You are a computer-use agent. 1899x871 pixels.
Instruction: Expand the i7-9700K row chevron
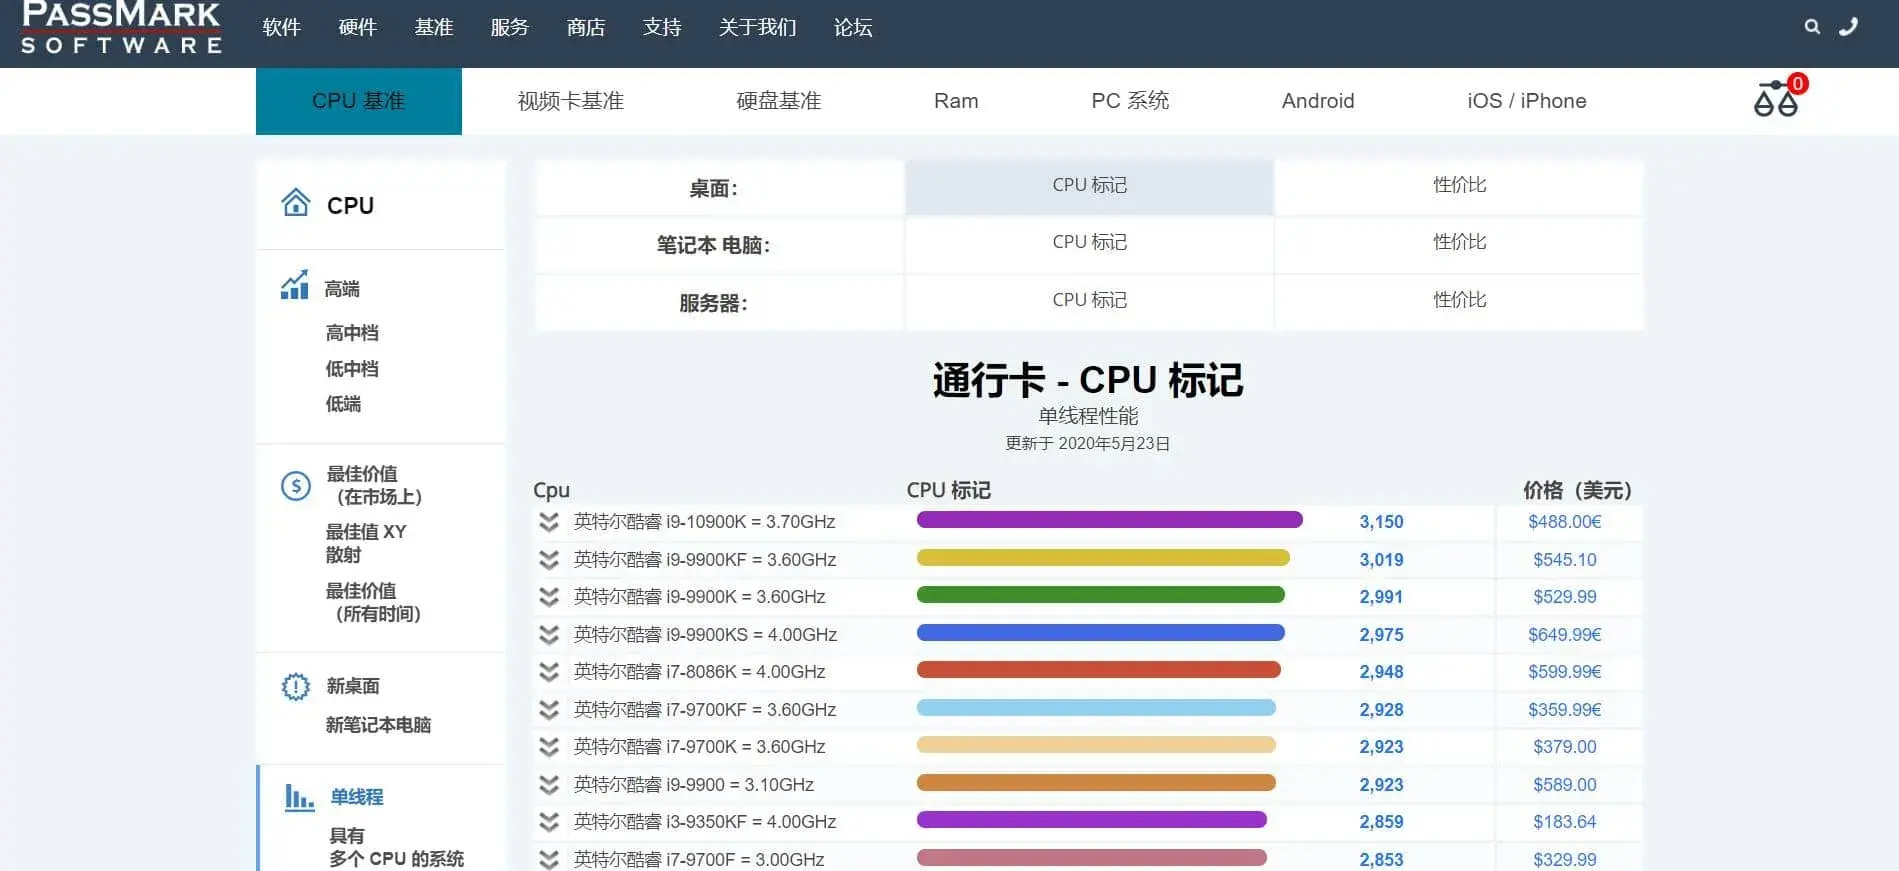pos(548,746)
